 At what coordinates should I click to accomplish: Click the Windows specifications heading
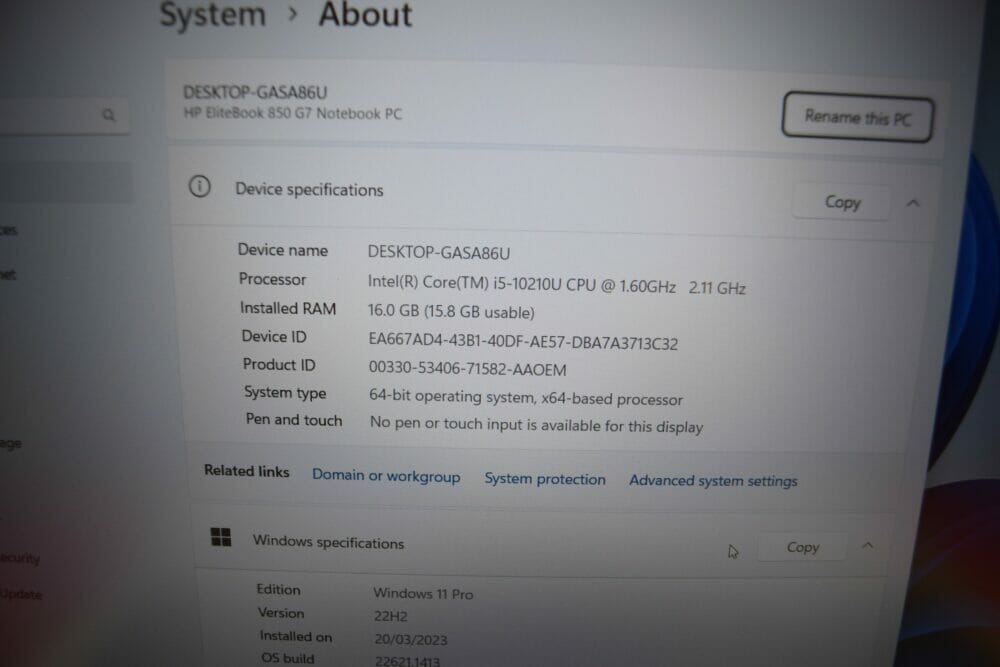[328, 542]
